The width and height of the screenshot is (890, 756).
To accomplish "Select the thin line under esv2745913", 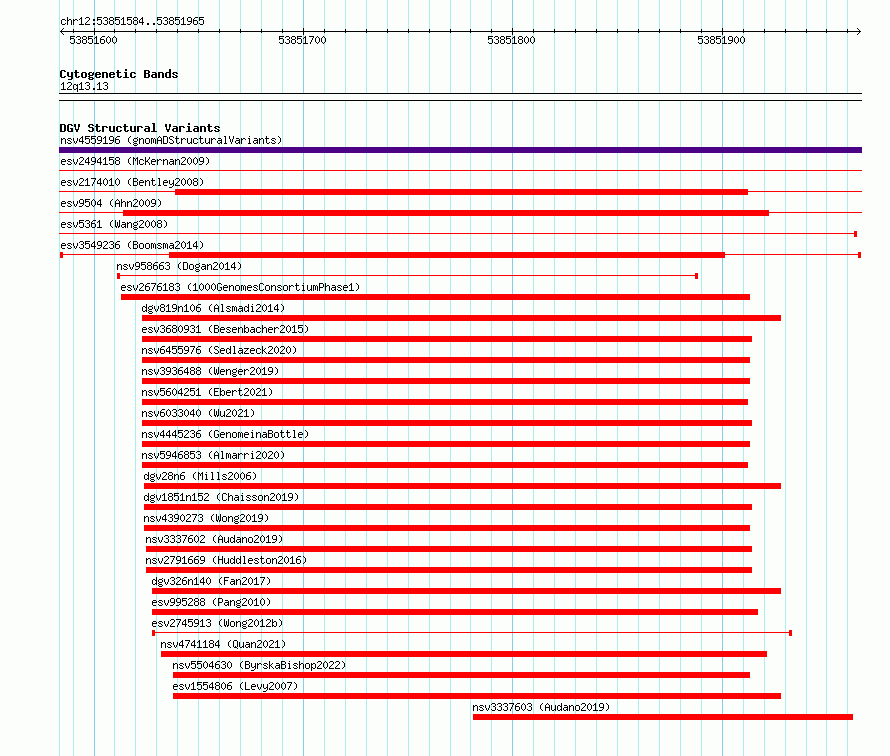I will (x=472, y=633).
